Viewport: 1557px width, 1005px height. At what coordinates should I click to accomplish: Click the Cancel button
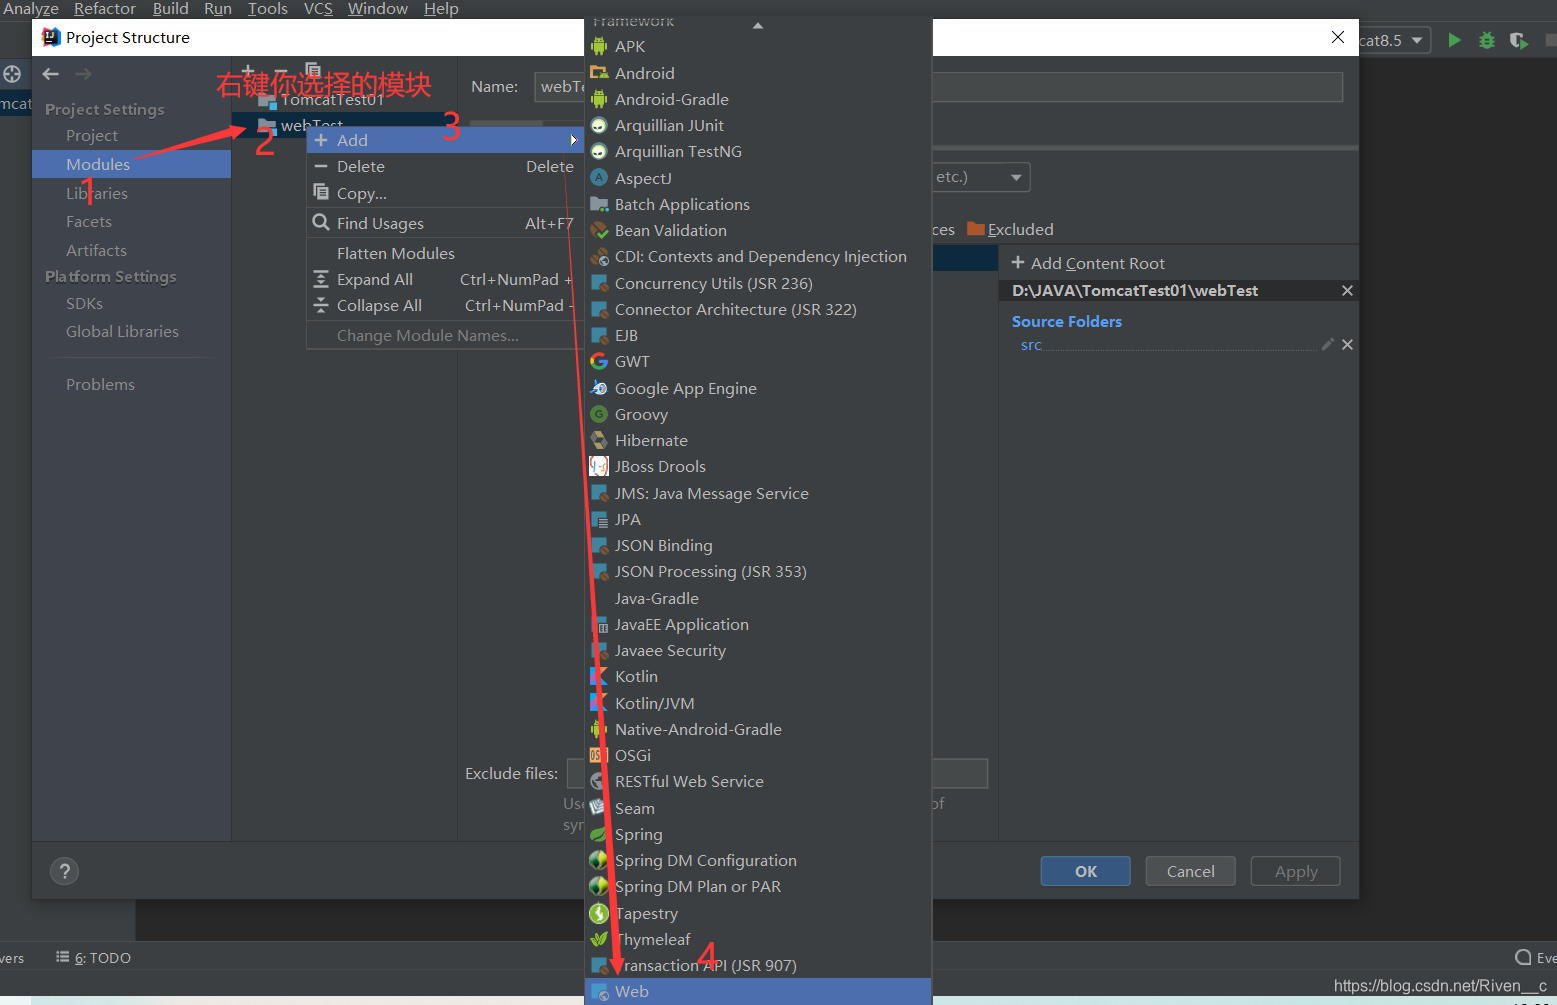point(1191,871)
